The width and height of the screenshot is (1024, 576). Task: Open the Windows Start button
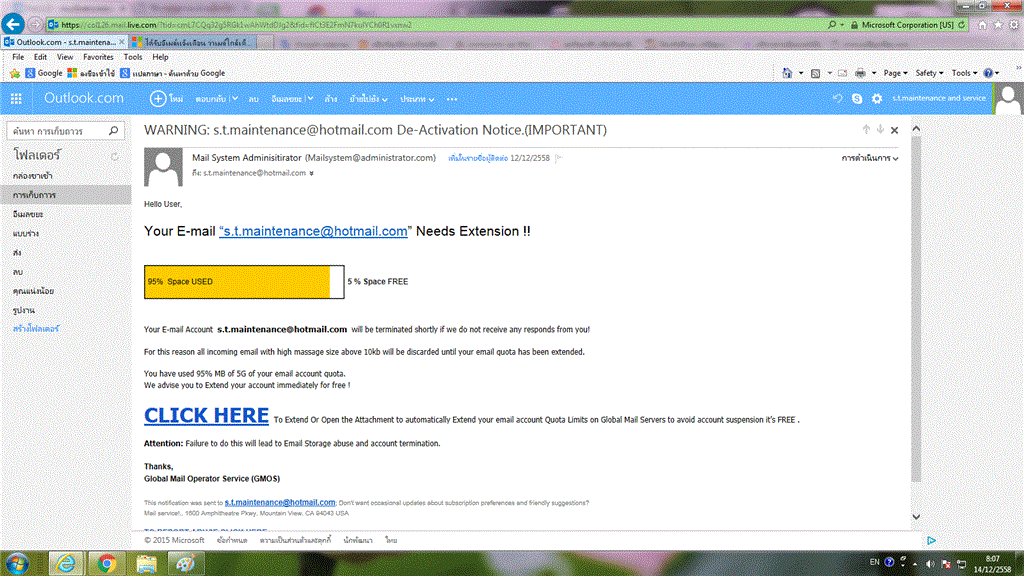point(17,563)
